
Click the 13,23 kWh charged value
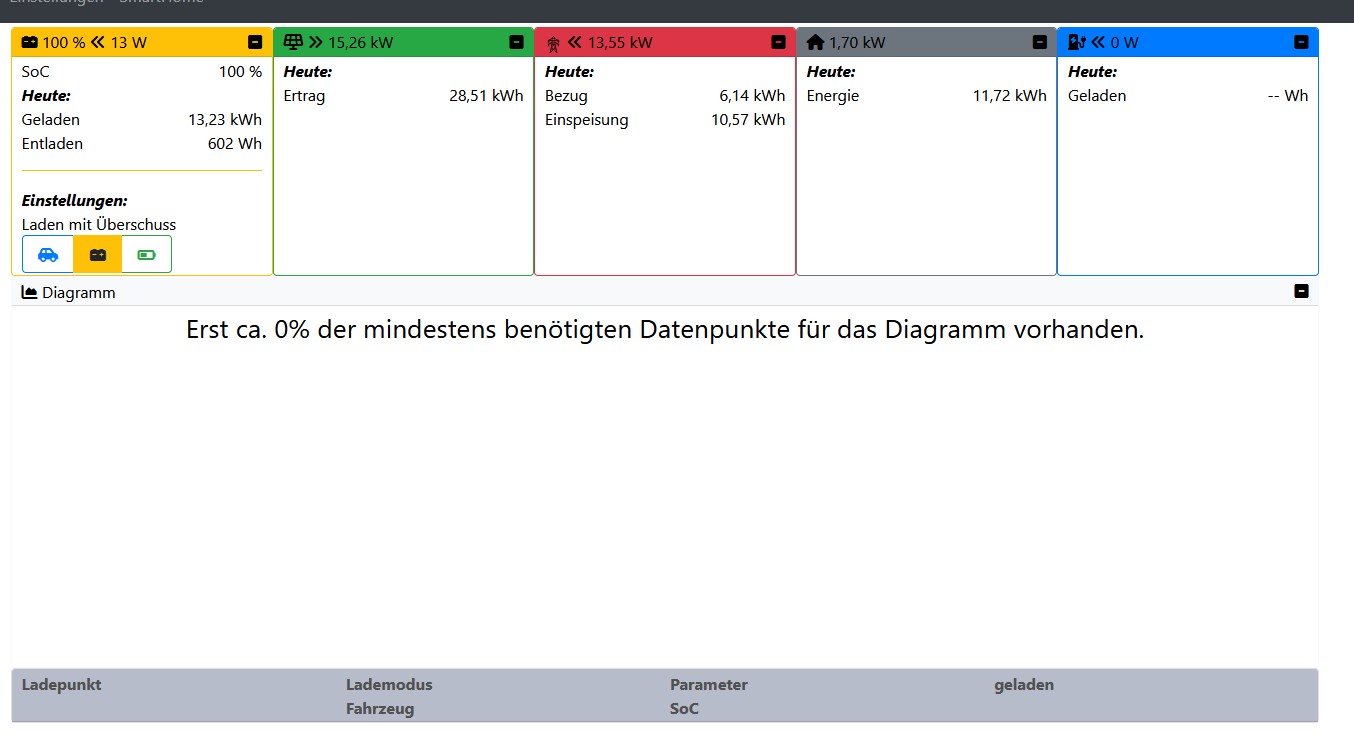tap(225, 120)
